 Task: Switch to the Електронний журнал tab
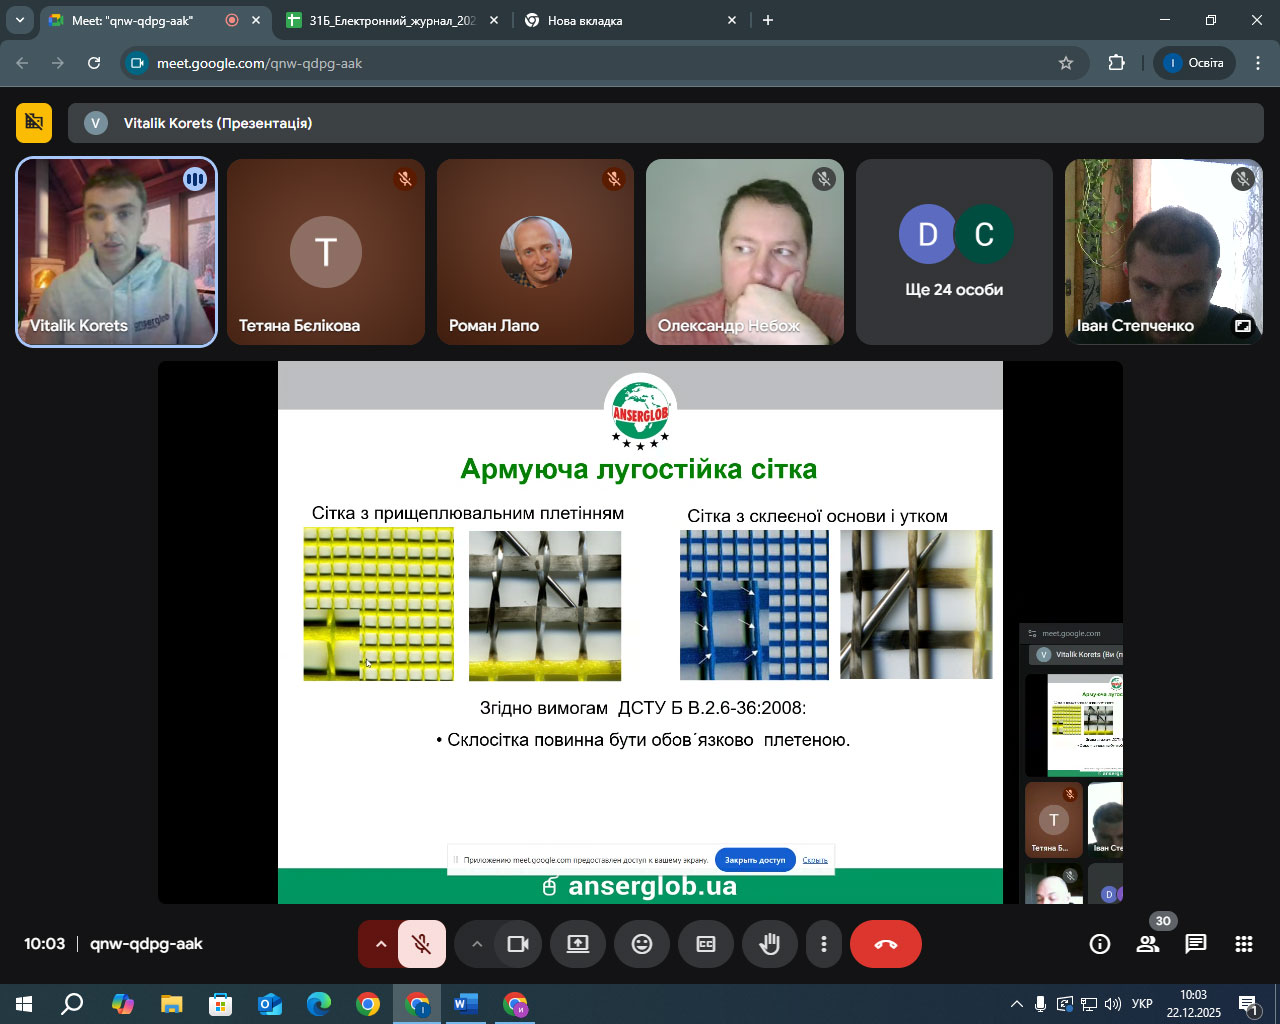click(x=391, y=20)
